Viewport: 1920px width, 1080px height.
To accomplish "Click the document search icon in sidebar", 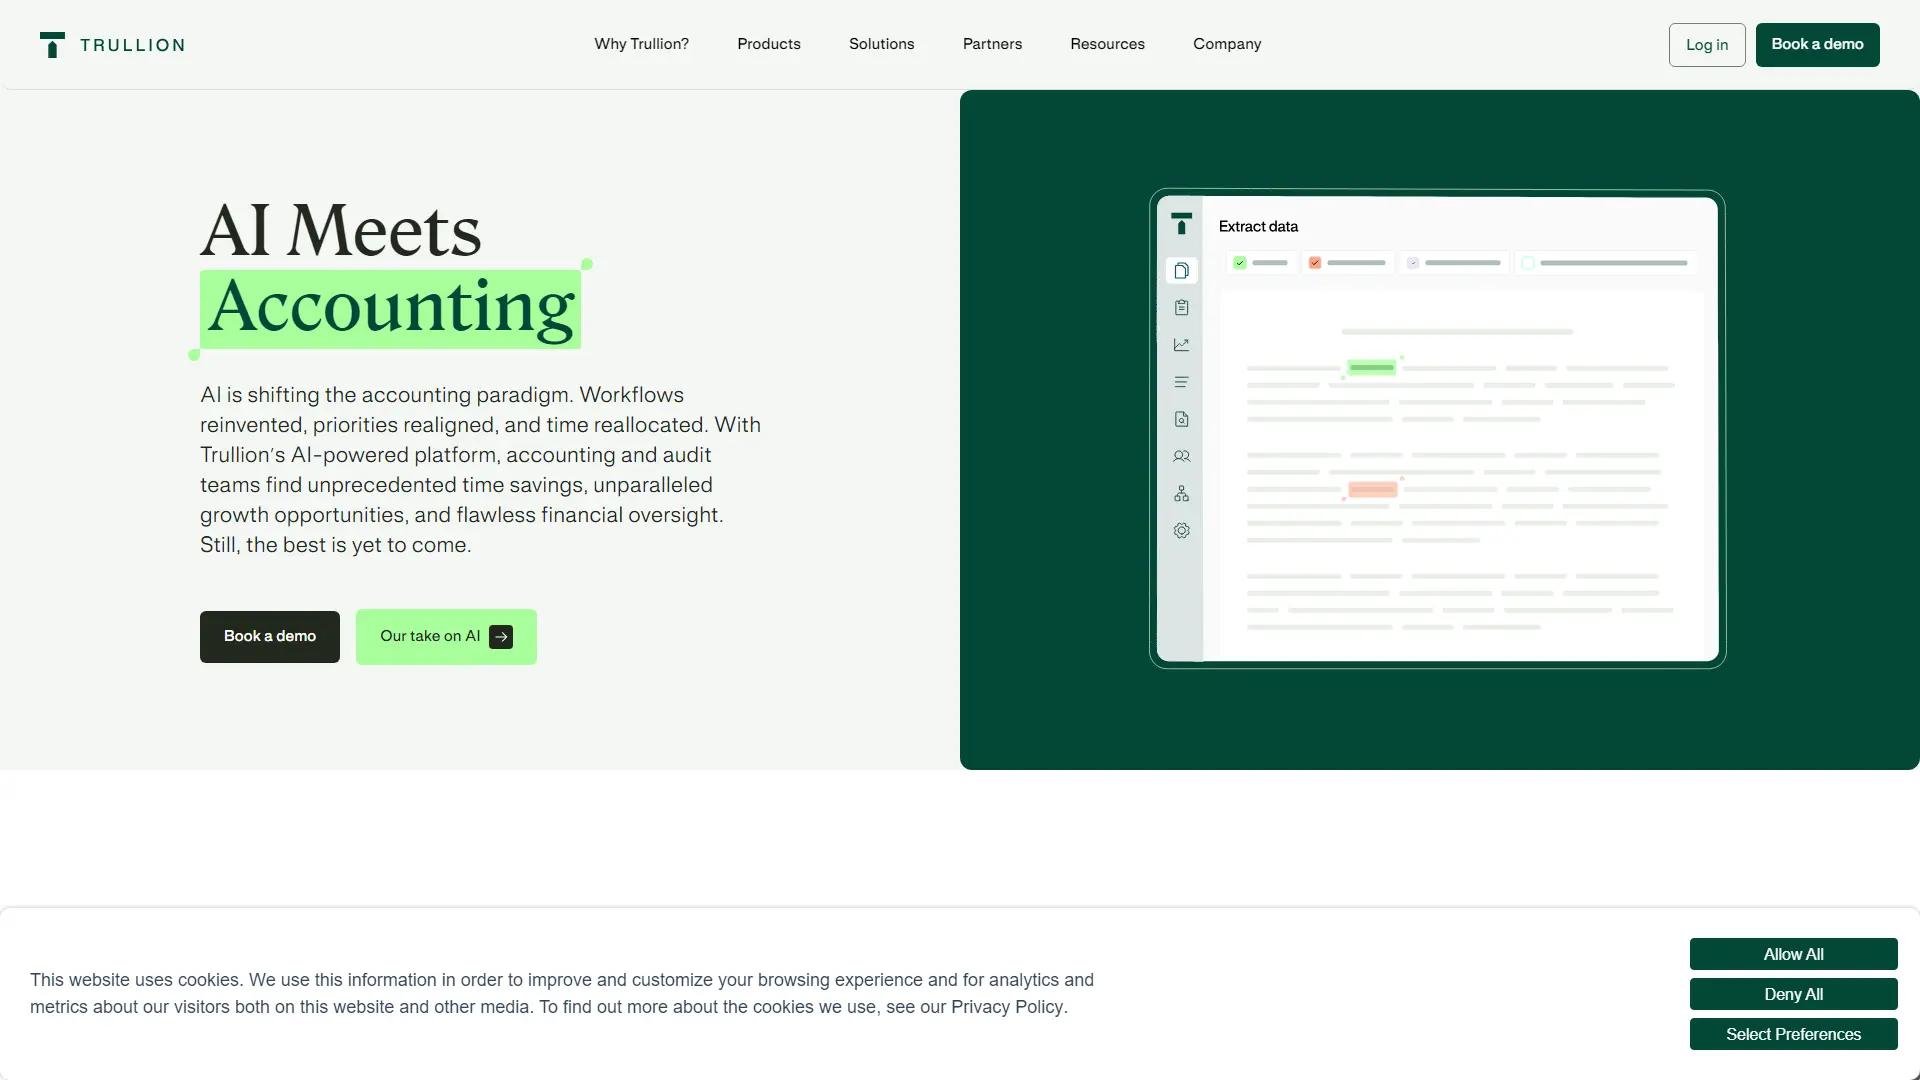I will pos(1181,419).
